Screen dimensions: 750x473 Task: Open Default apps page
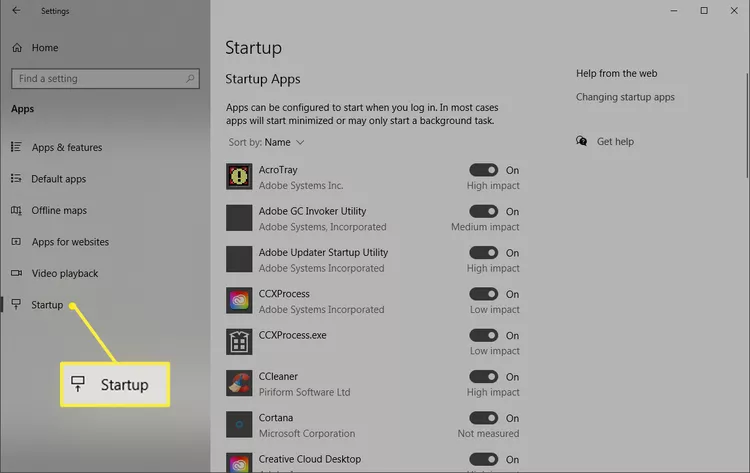58,179
